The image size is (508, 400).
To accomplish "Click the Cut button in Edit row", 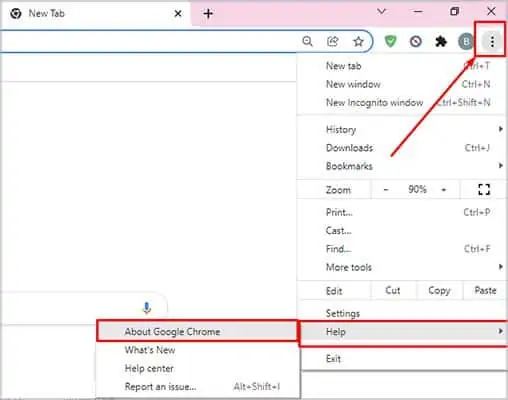I will 393,291.
